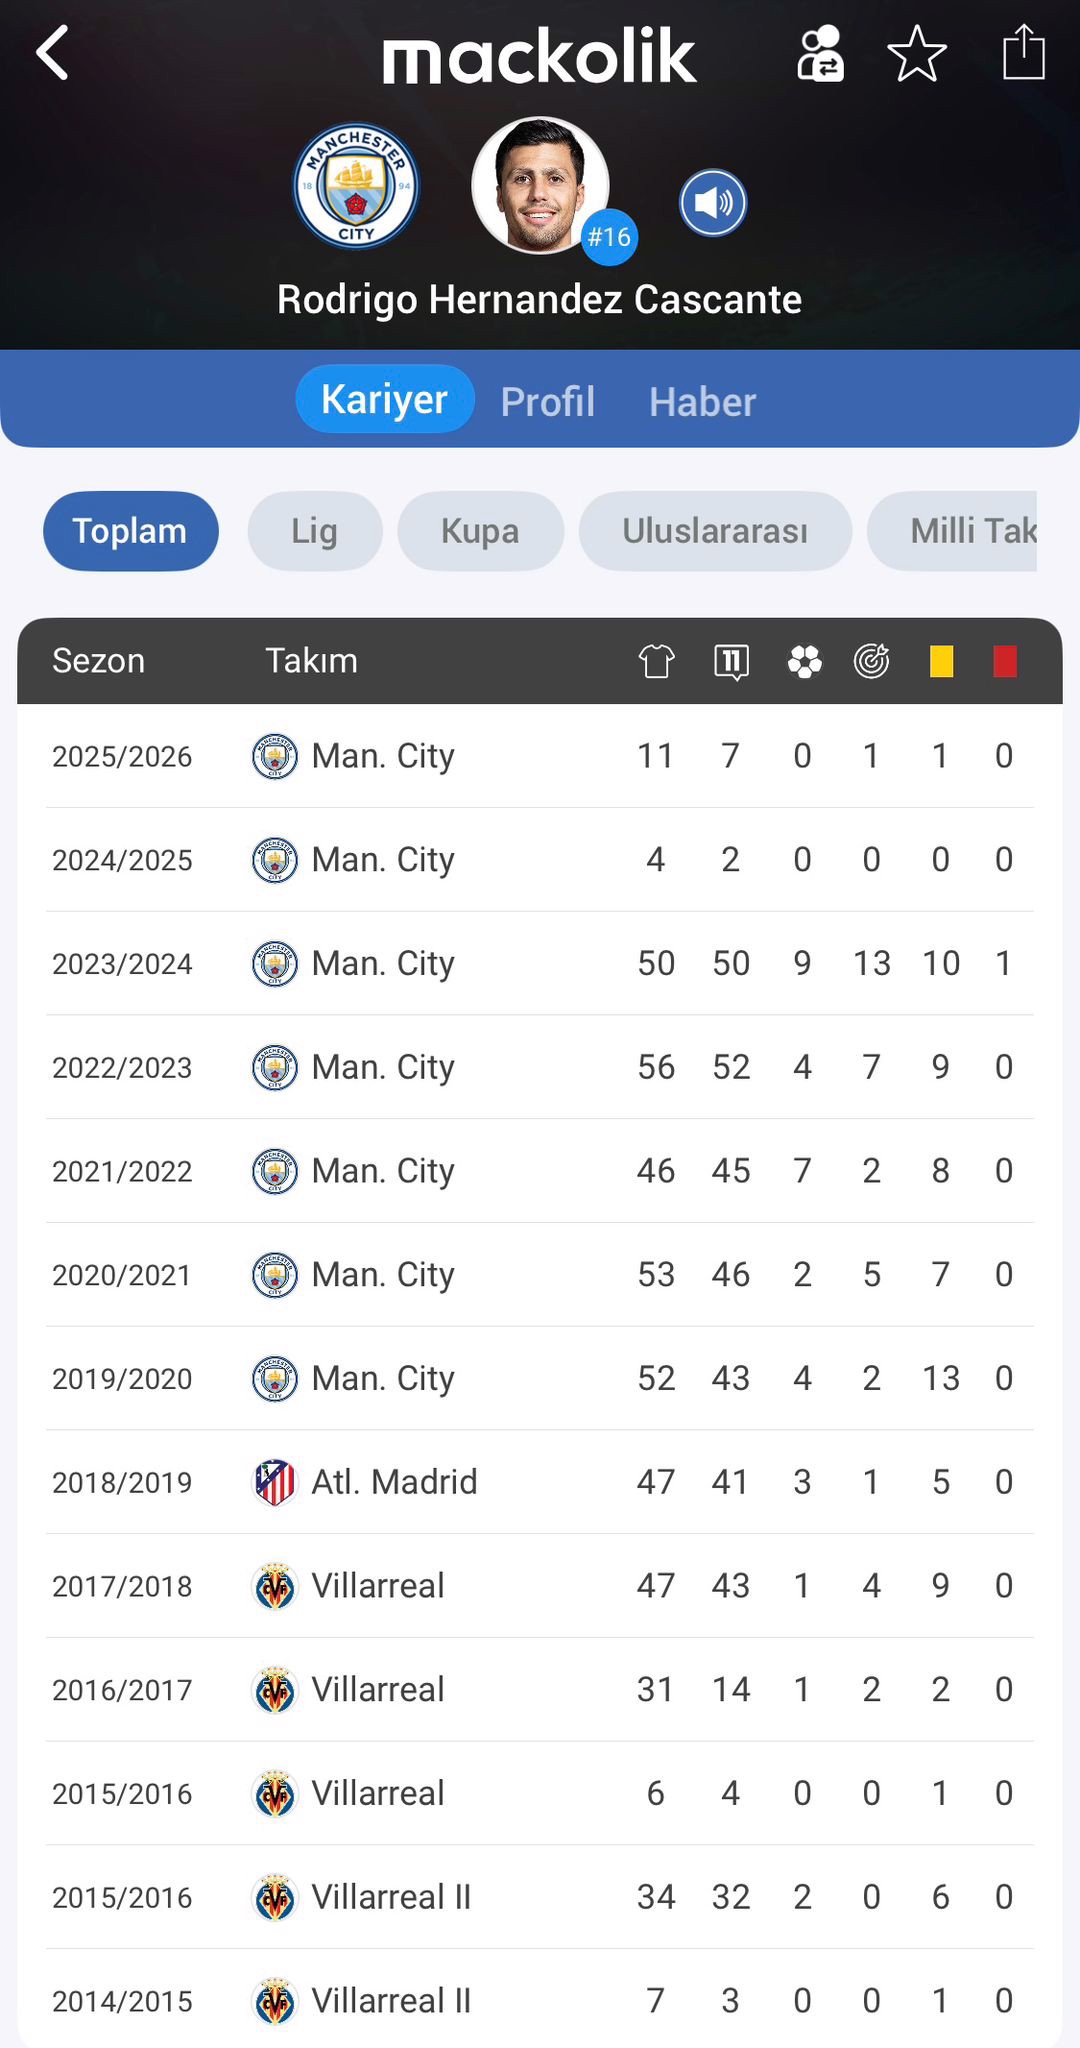Switch to the Profil tab
Image resolution: width=1080 pixels, height=2048 pixels.
(547, 401)
